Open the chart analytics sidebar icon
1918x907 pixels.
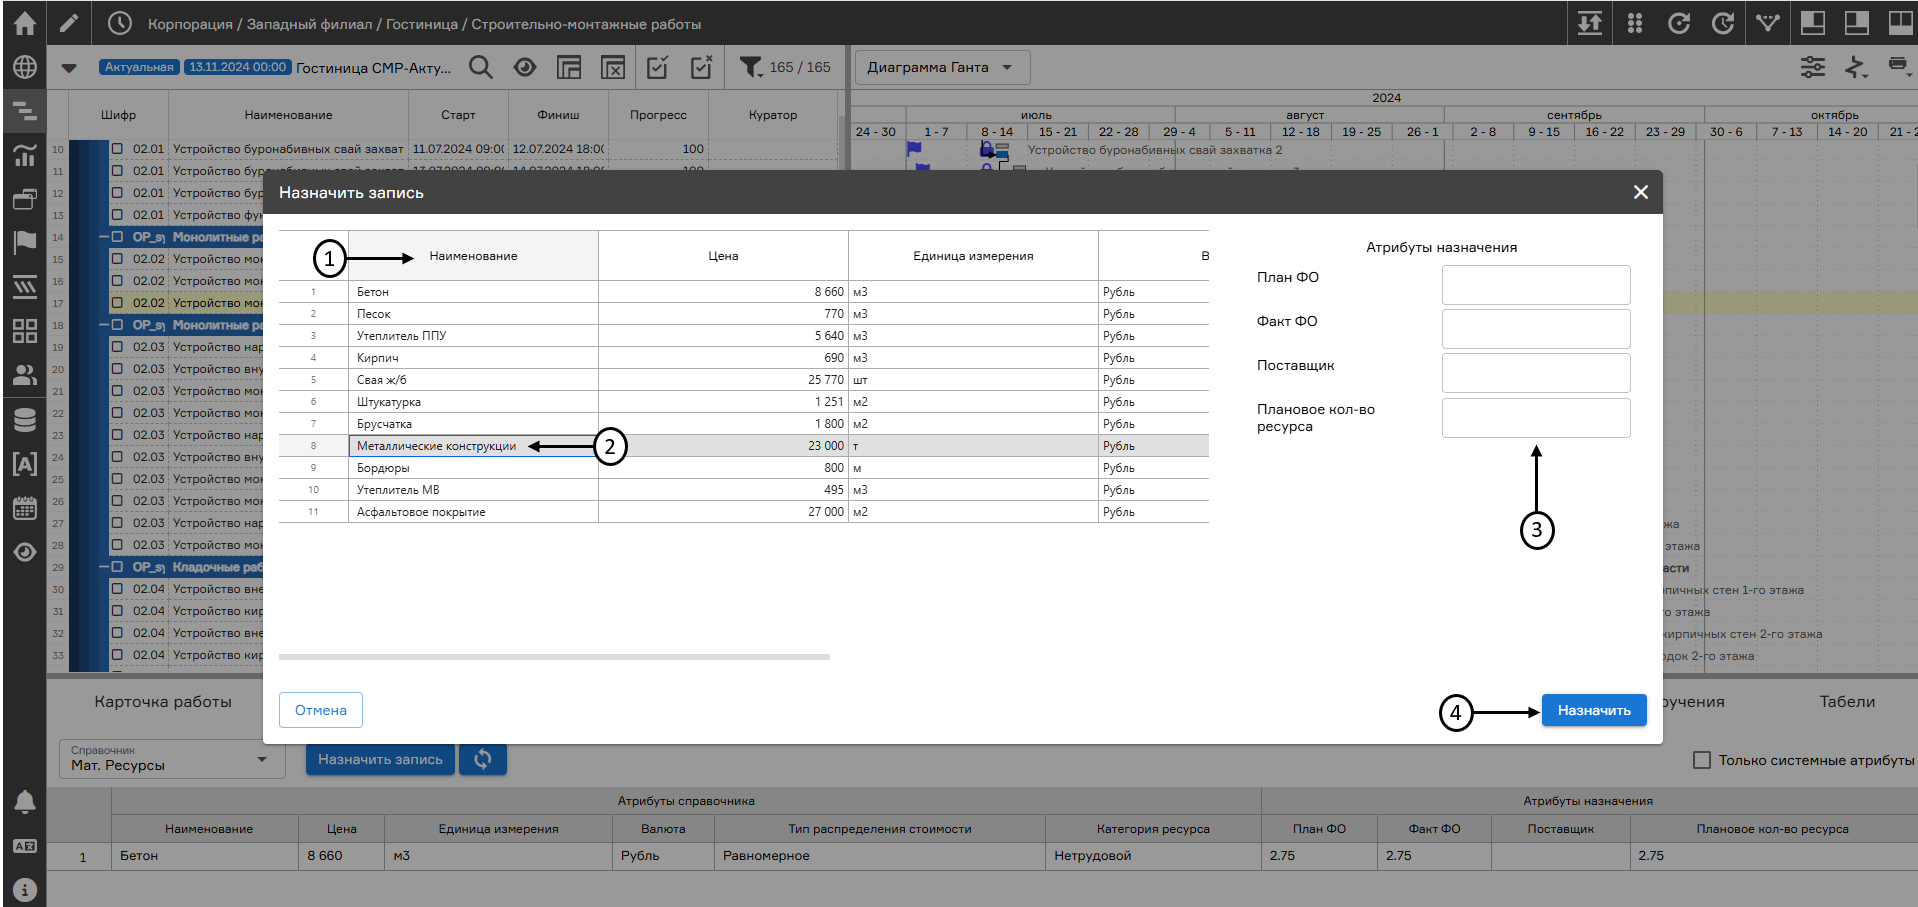24,155
